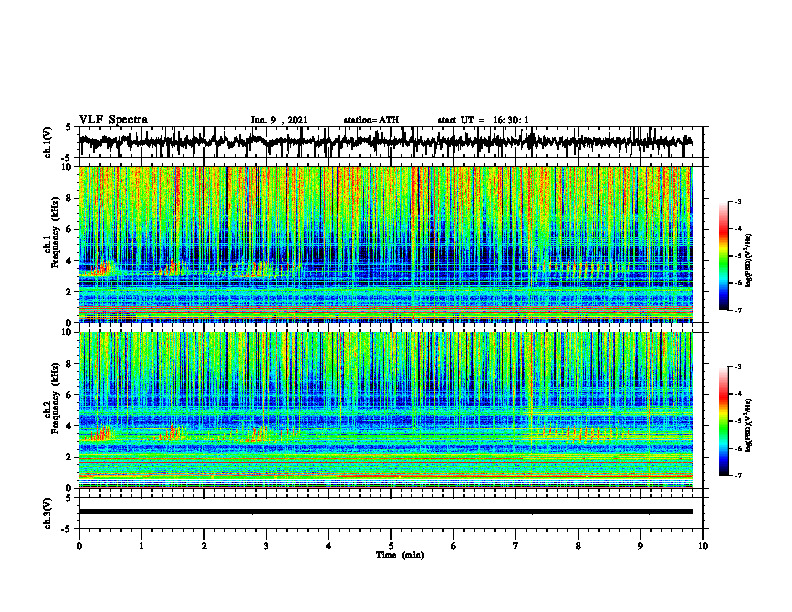Click the 'Time (min)' axis label
792x612 pixels.
click(x=400, y=555)
